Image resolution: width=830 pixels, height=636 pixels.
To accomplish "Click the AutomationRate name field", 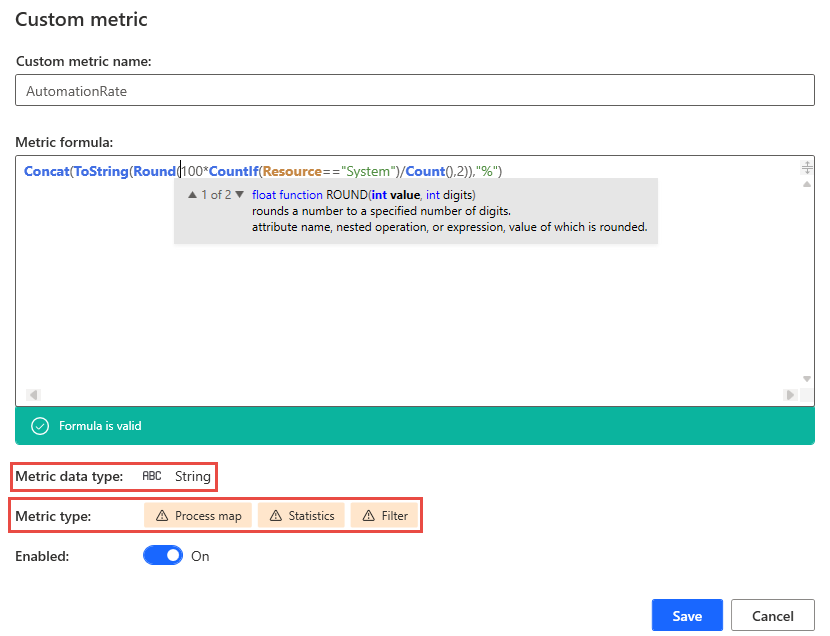I will point(413,90).
